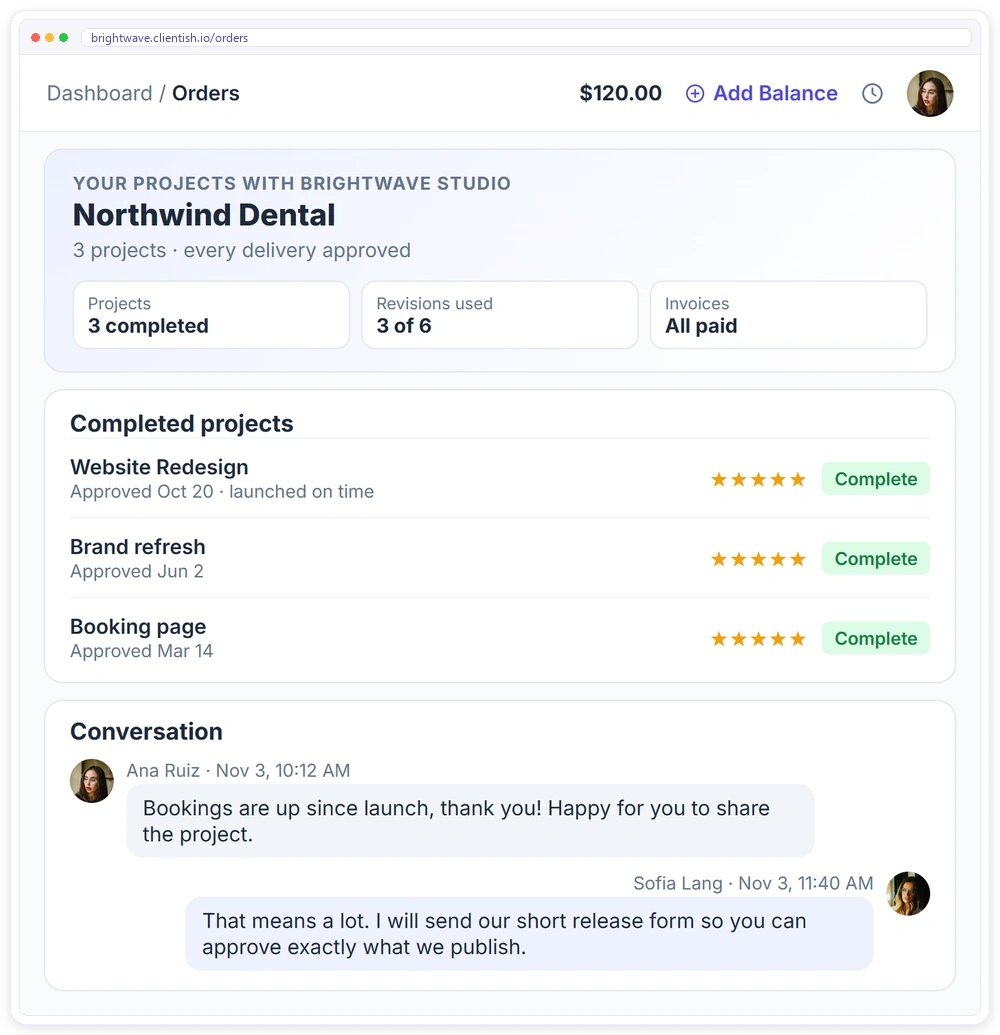Image resolution: width=1000 pixels, height=1035 pixels.
Task: Click the $120.00 balance amount
Action: 620,94
